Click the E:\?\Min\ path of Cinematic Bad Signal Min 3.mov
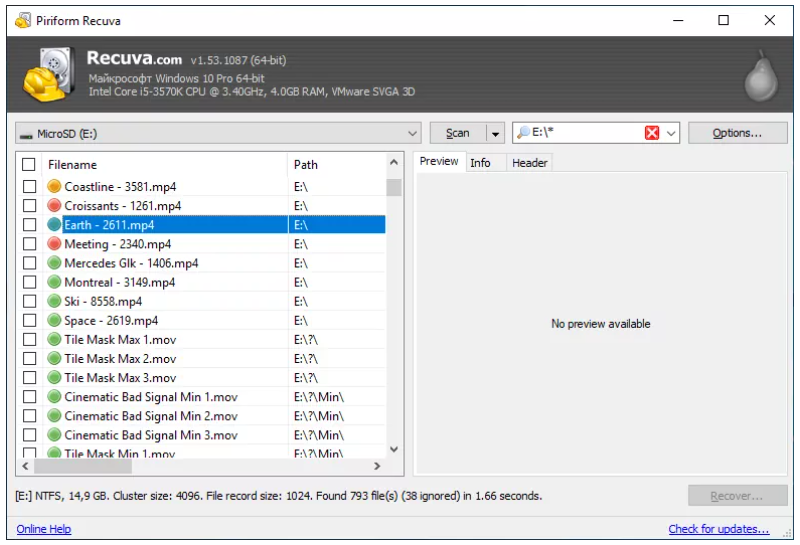 pos(319,435)
